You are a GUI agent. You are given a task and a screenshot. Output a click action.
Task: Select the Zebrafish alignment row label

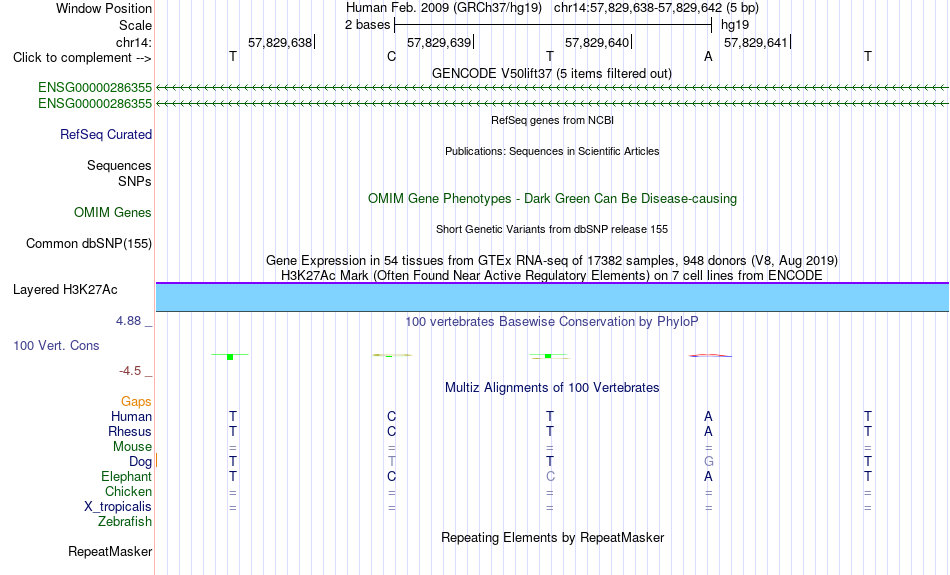click(x=125, y=522)
